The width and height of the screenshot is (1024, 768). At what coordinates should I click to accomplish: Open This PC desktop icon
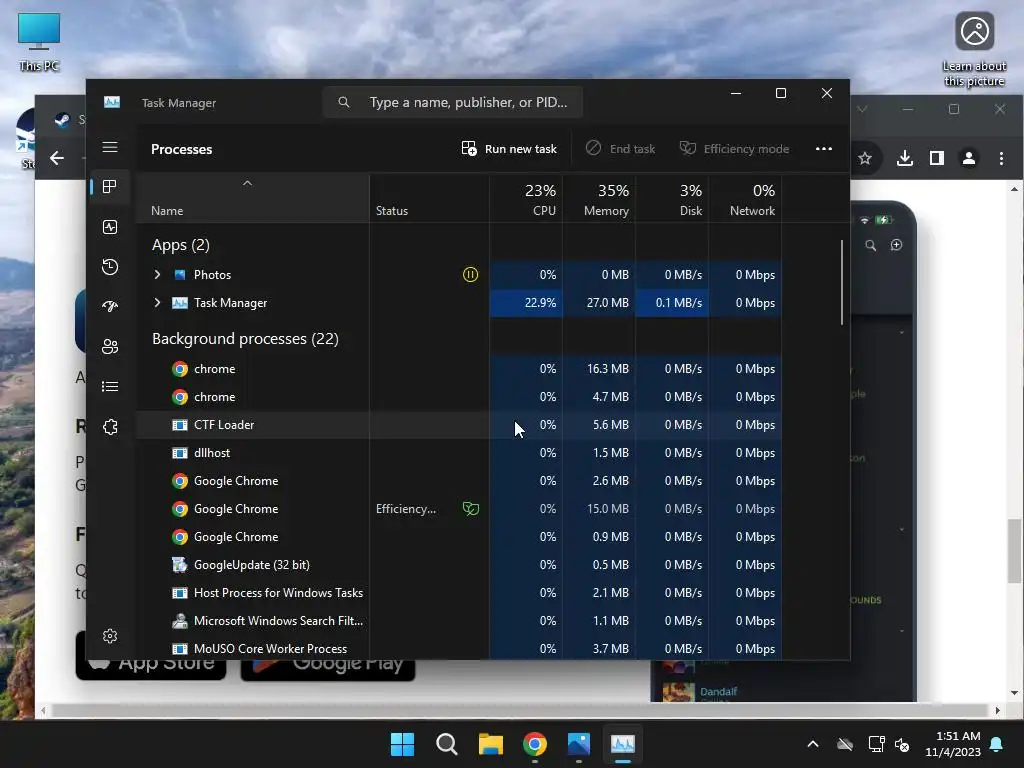click(x=39, y=42)
